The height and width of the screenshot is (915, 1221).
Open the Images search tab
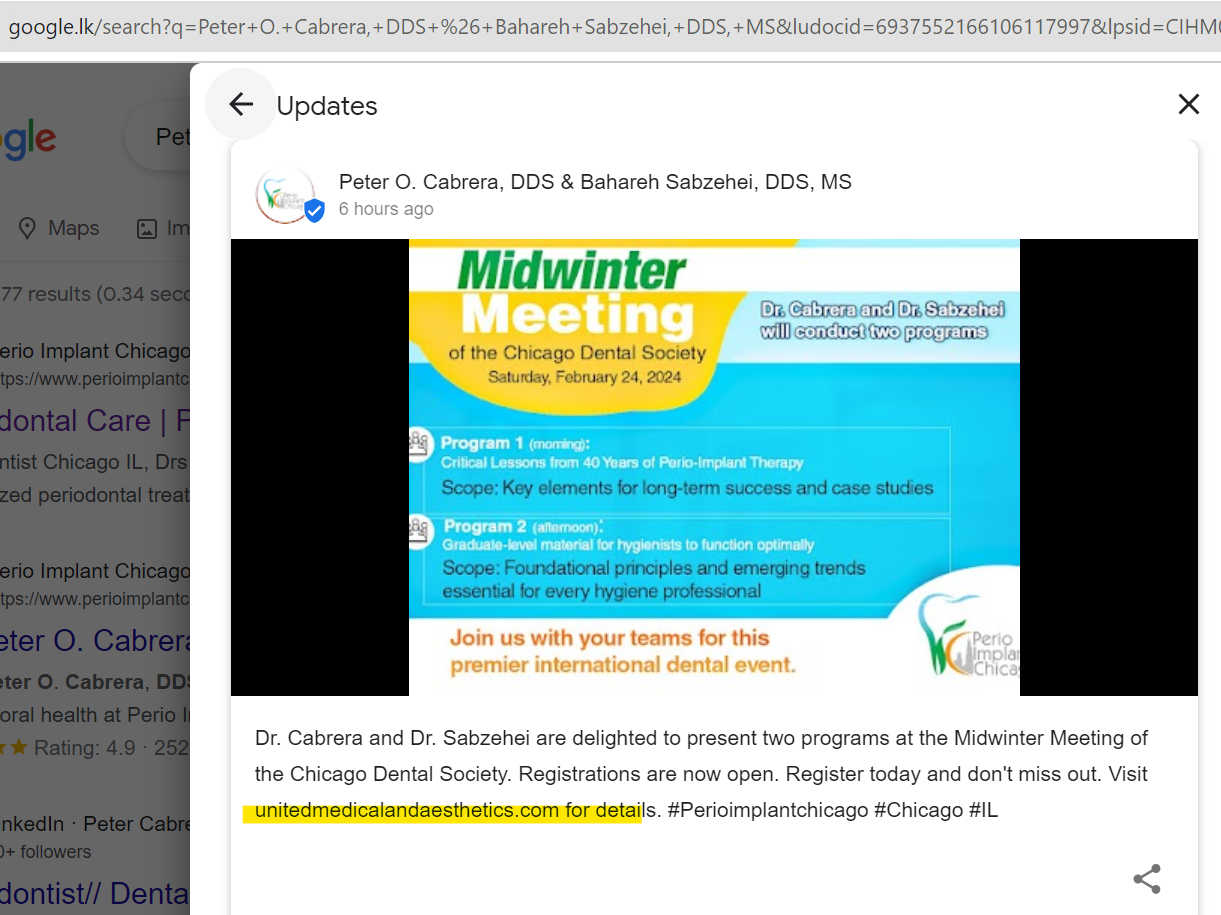click(x=163, y=228)
